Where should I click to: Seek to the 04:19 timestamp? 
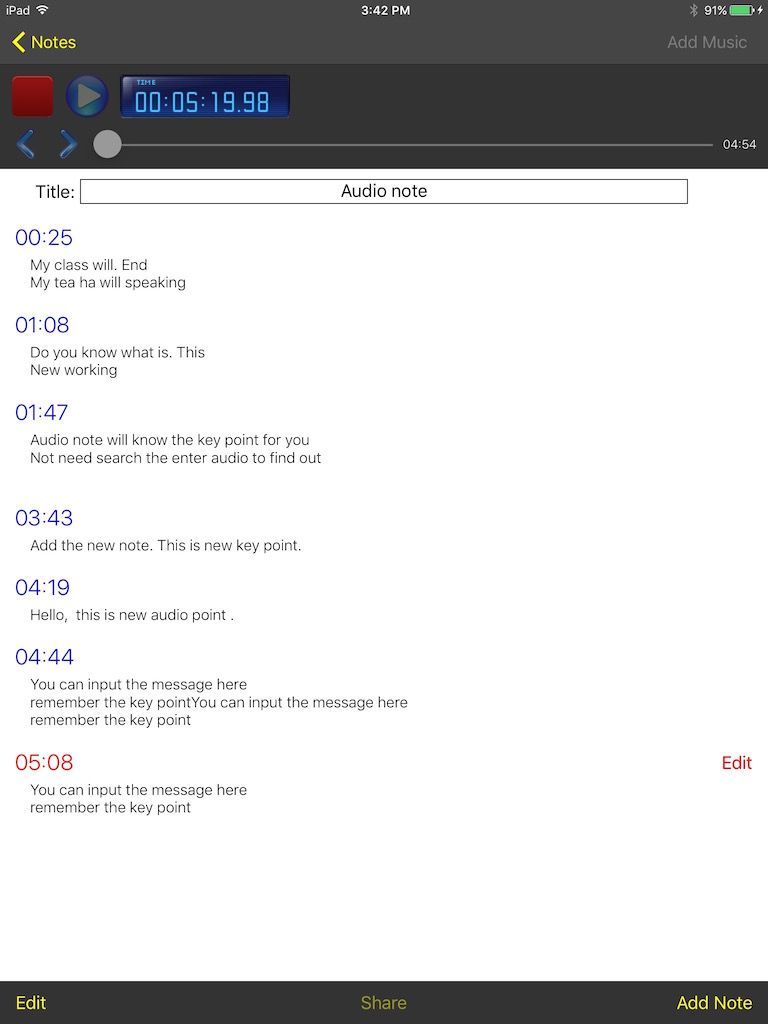pos(42,587)
